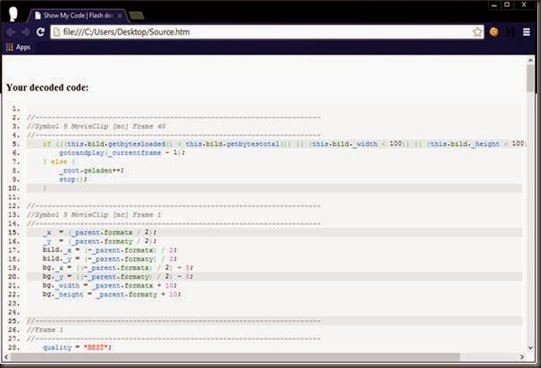Open the Apps shortcut in bookmarks bar

[x=18, y=47]
